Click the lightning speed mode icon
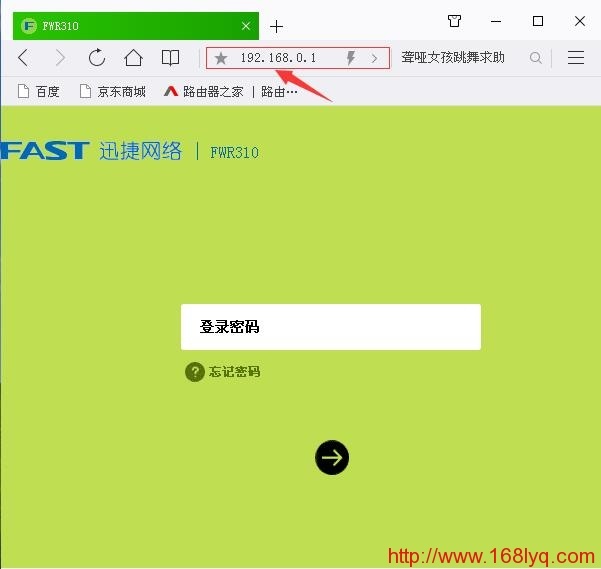 coord(350,58)
